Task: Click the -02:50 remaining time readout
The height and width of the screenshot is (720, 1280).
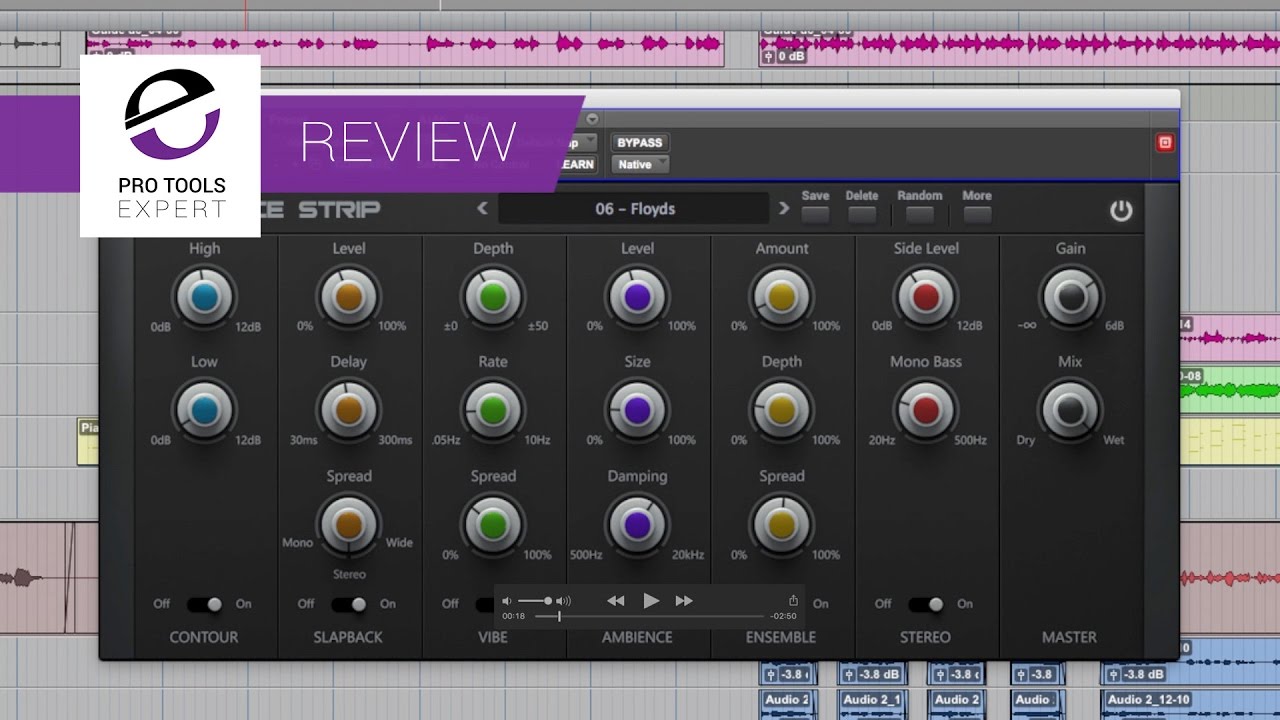Action: click(784, 617)
